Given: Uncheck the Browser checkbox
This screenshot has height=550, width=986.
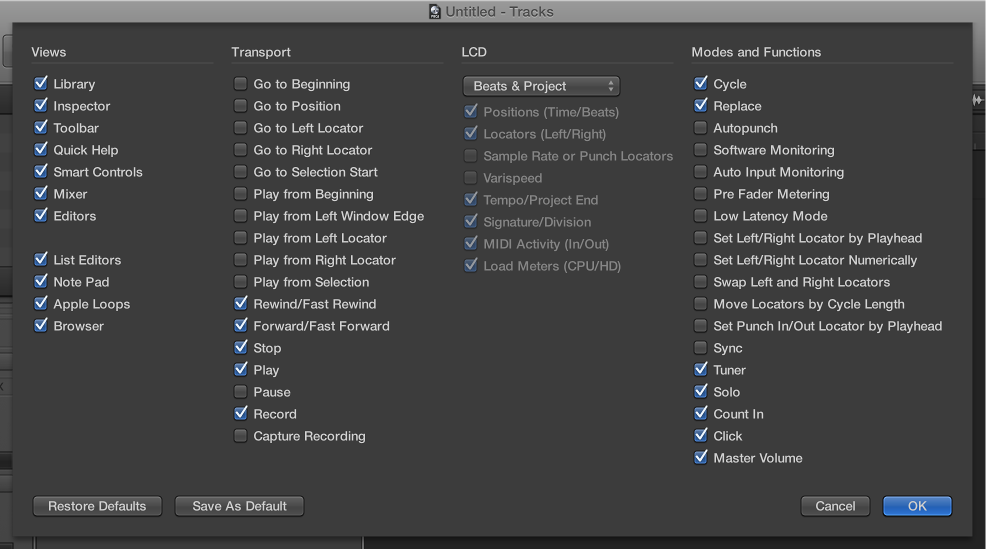Looking at the screenshot, I should (x=41, y=326).
